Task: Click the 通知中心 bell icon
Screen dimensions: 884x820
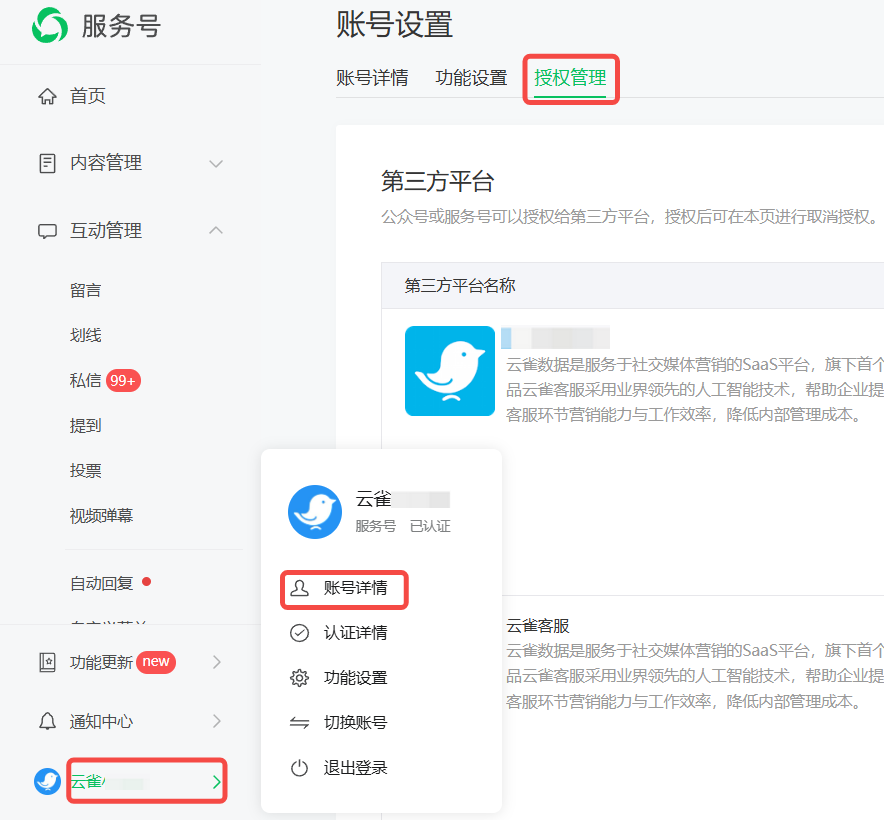Action: click(47, 721)
